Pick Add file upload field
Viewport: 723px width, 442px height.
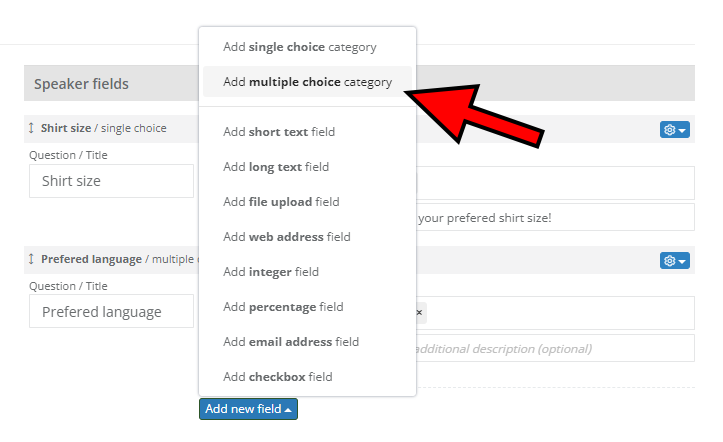coord(280,202)
